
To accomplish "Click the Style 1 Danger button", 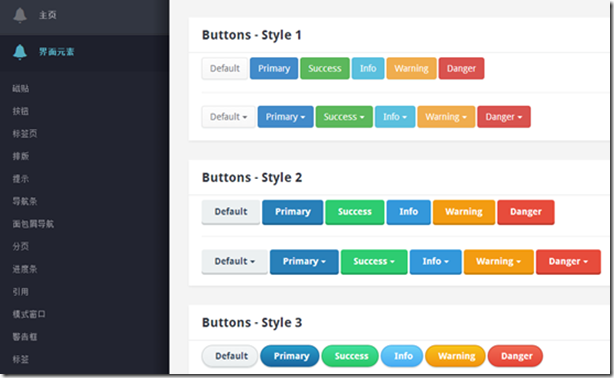I will pyautogui.click(x=461, y=69).
